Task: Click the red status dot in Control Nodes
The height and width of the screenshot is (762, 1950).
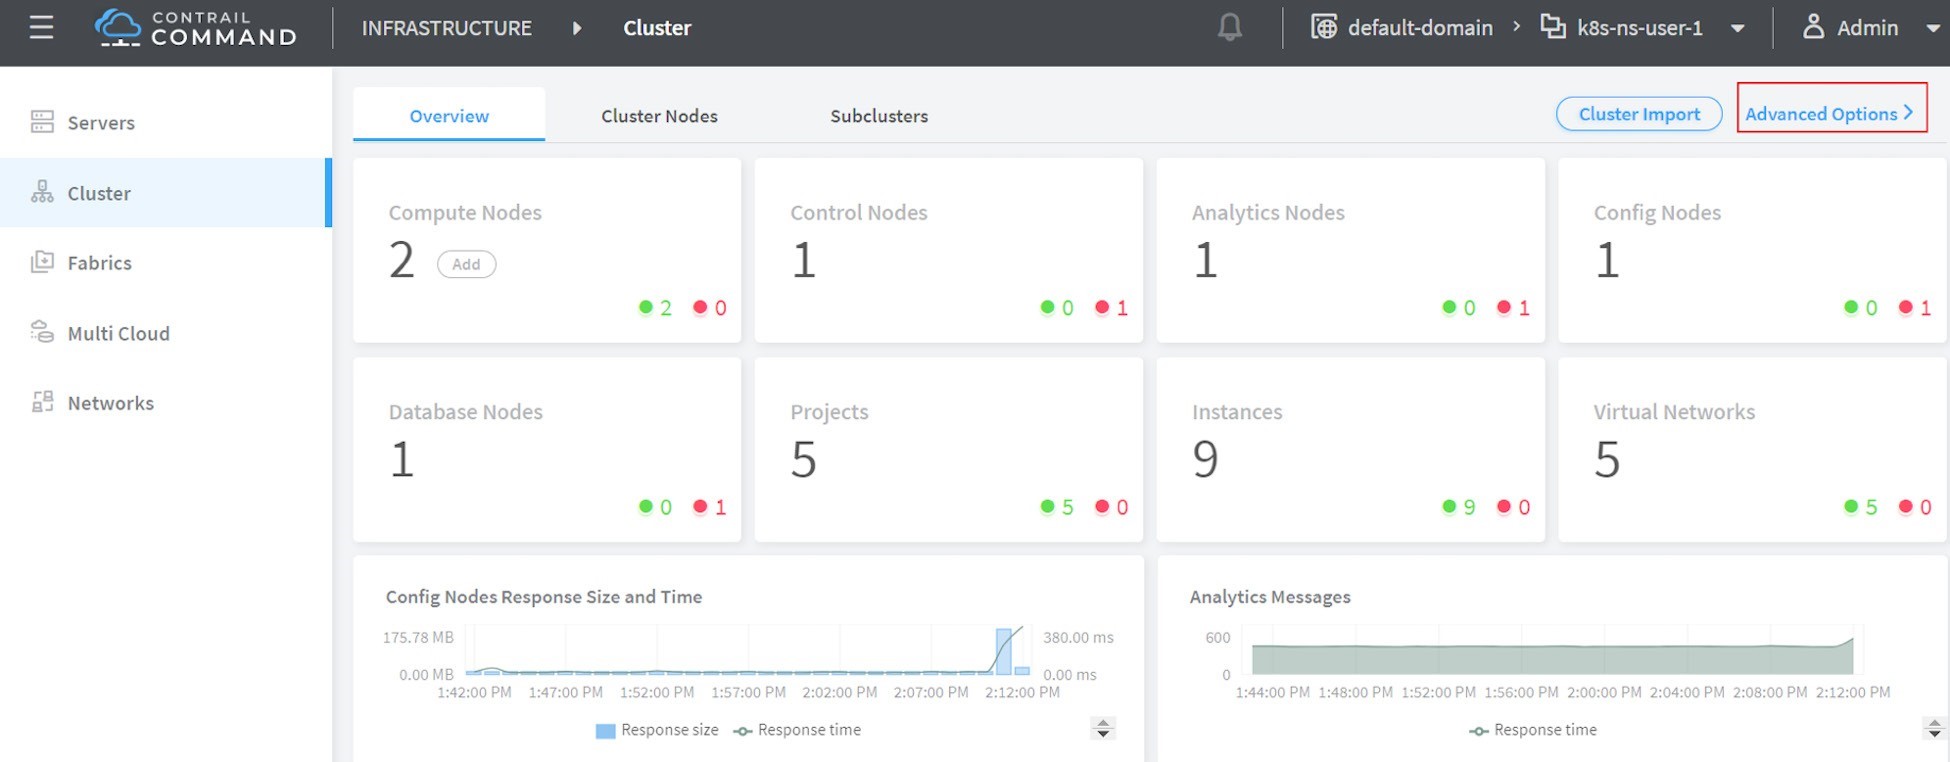Action: (x=1102, y=307)
